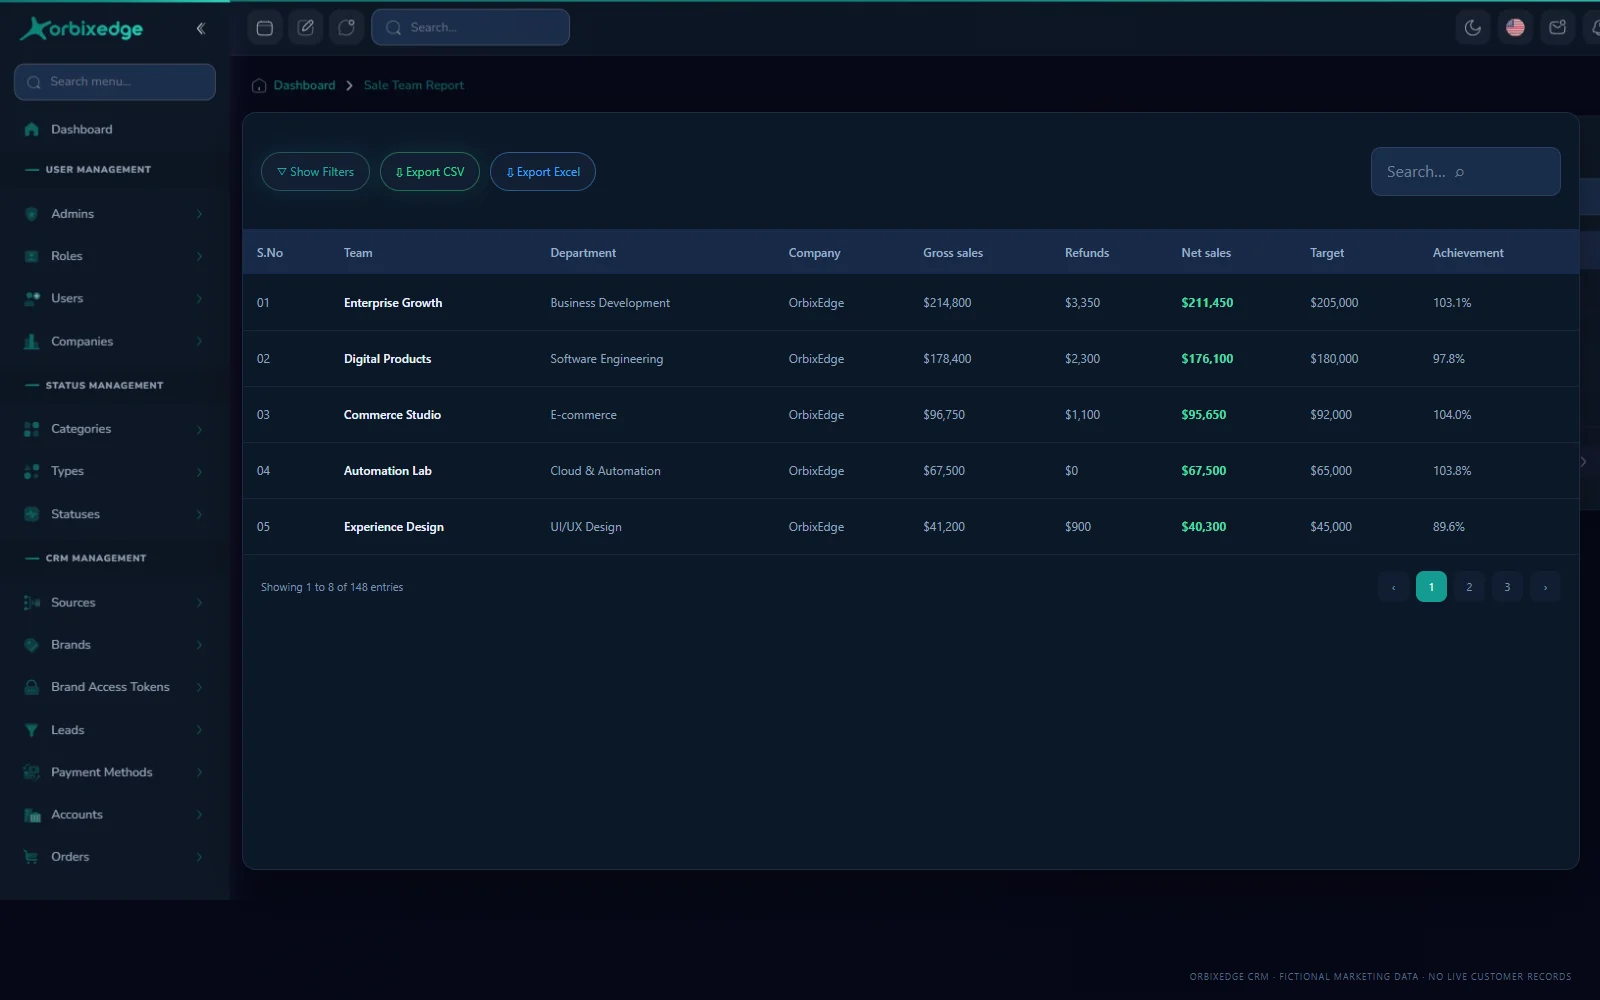Click the Brand Access Tokens lock icon
The width and height of the screenshot is (1600, 1000).
[x=31, y=687]
